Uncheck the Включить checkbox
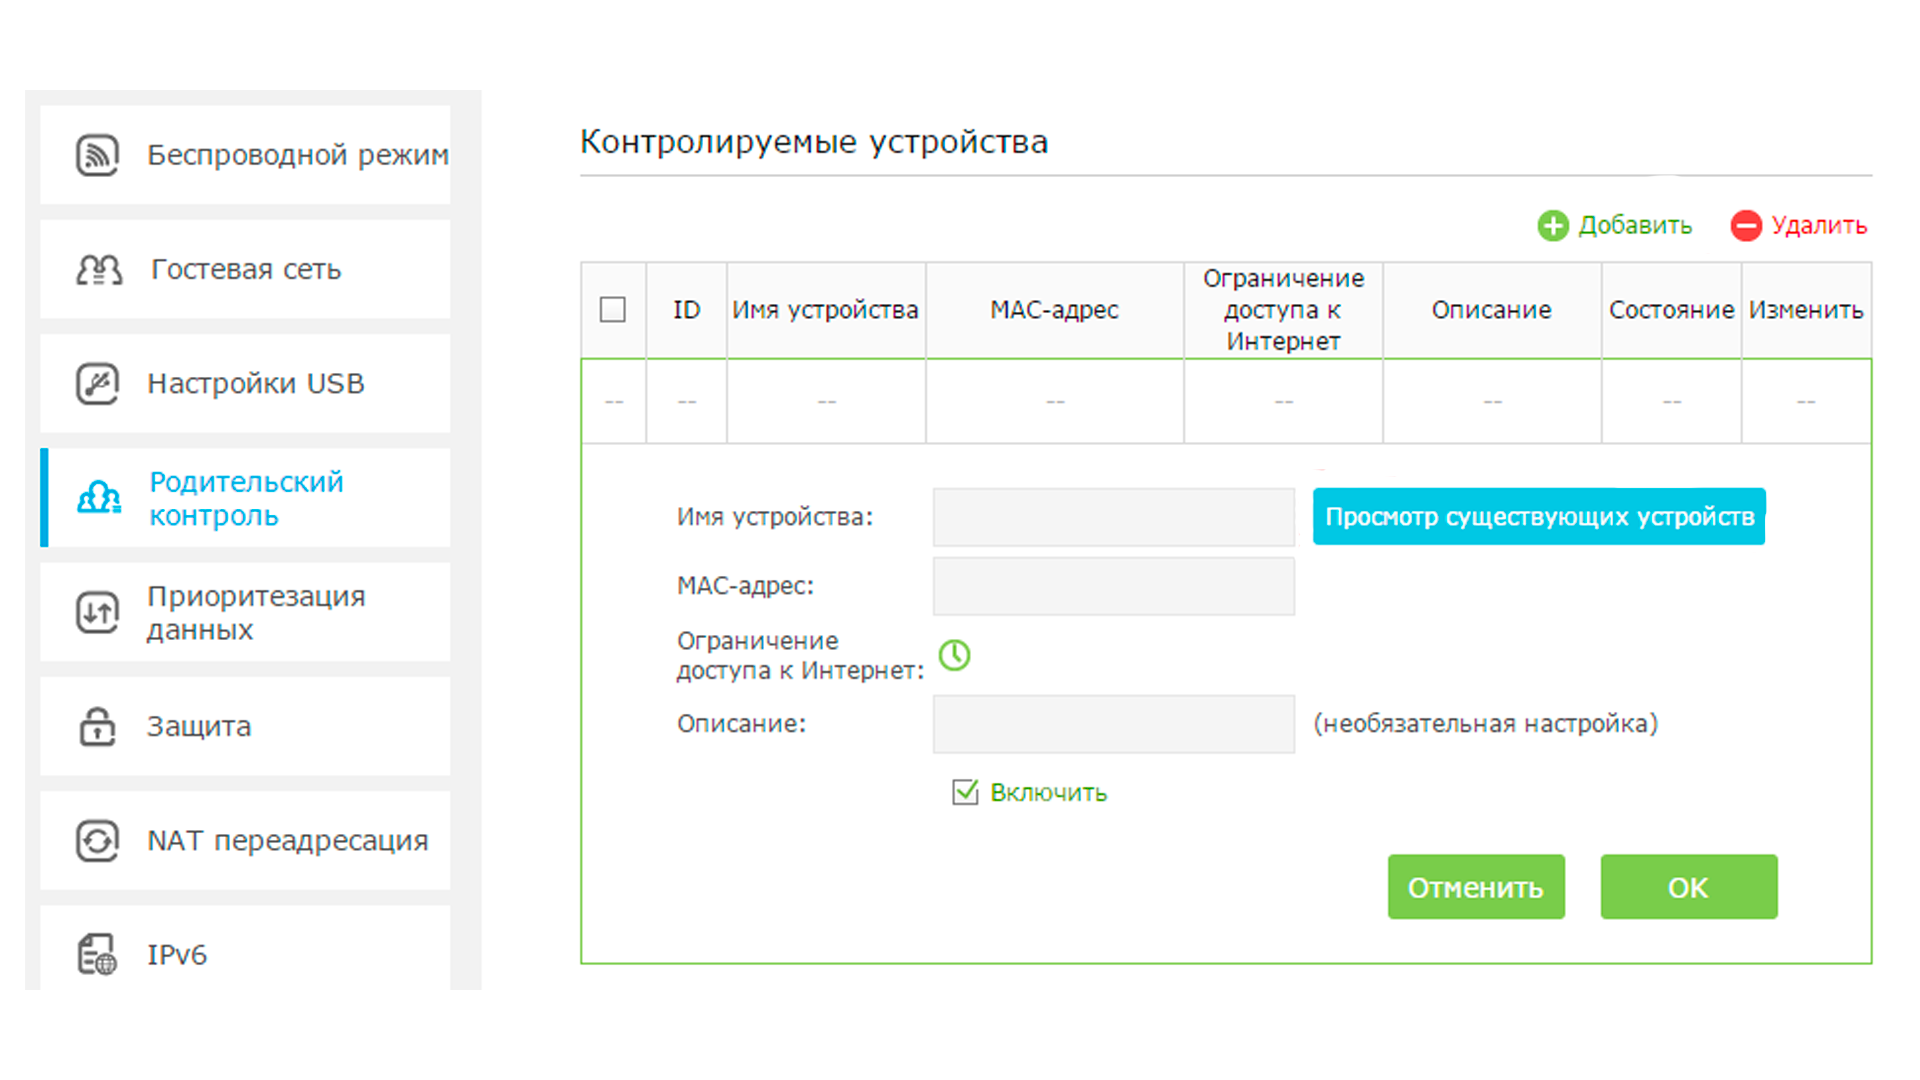Viewport: 1920px width, 1080px height. click(965, 793)
